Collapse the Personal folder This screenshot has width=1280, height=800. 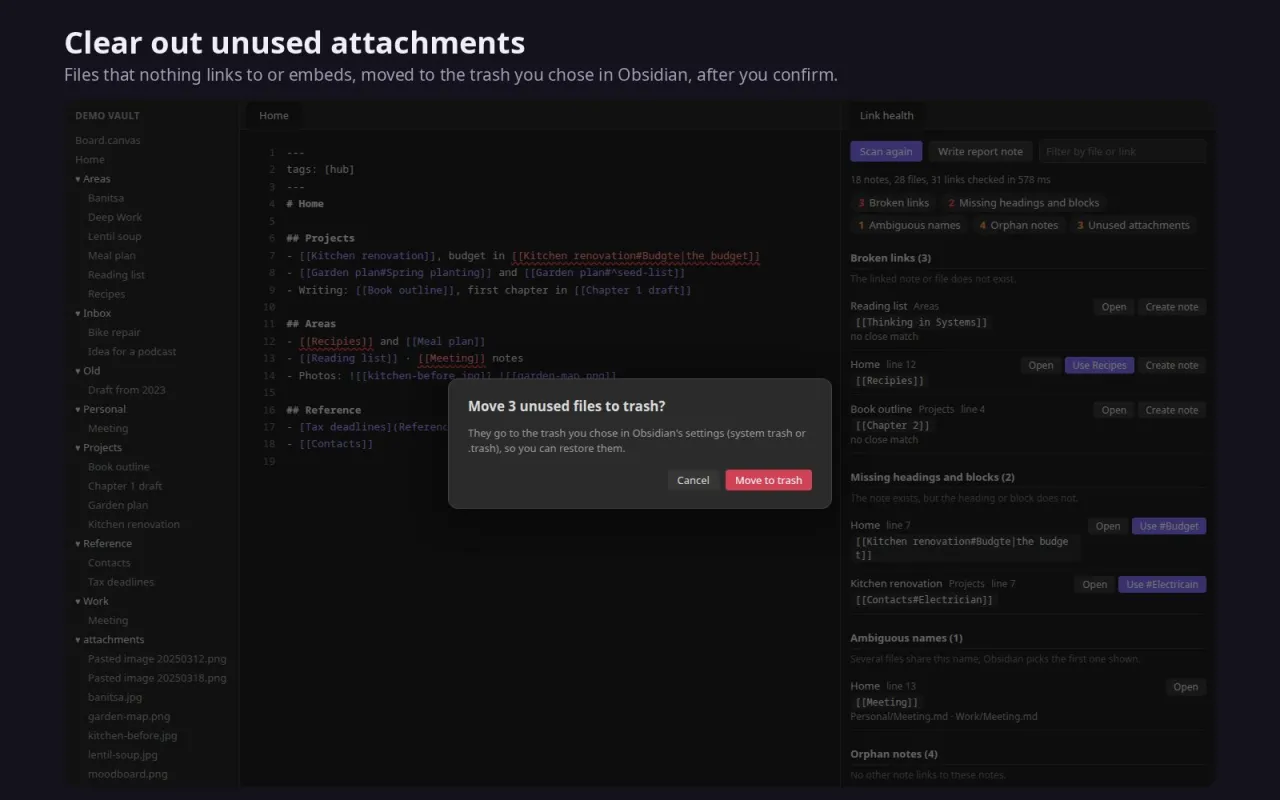(100, 409)
